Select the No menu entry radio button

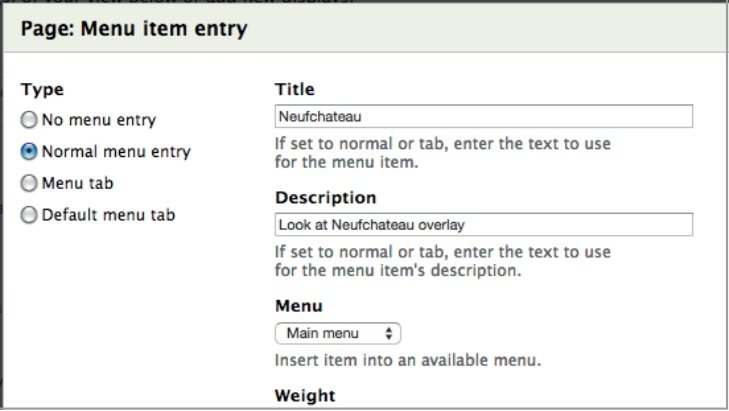(x=29, y=121)
